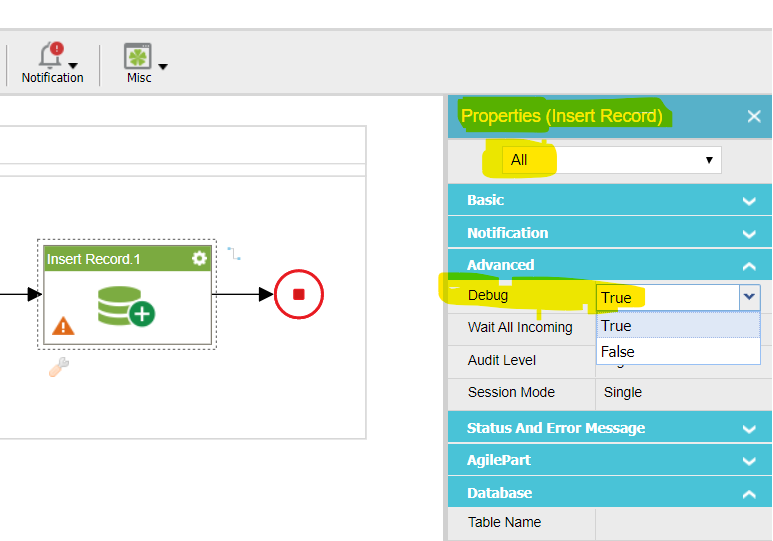Click the wrench icon below the activity
This screenshot has width=773, height=541.
pos(59,367)
